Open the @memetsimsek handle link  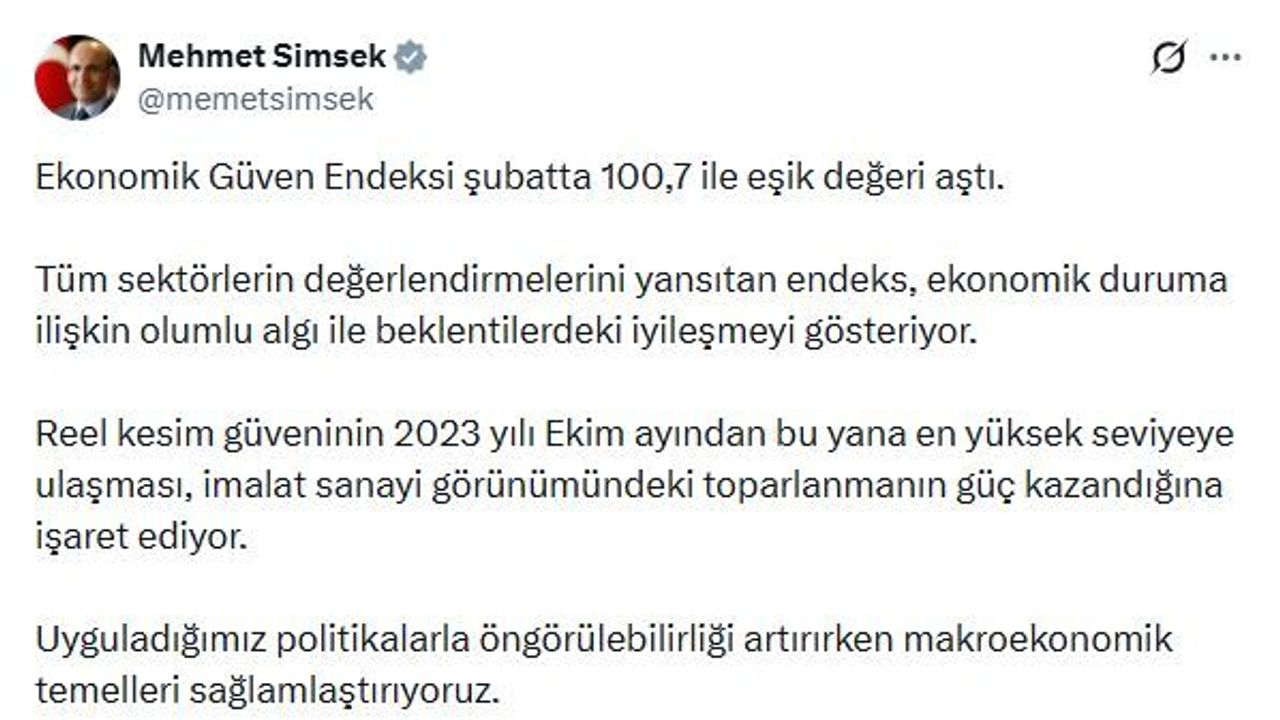pos(255,99)
